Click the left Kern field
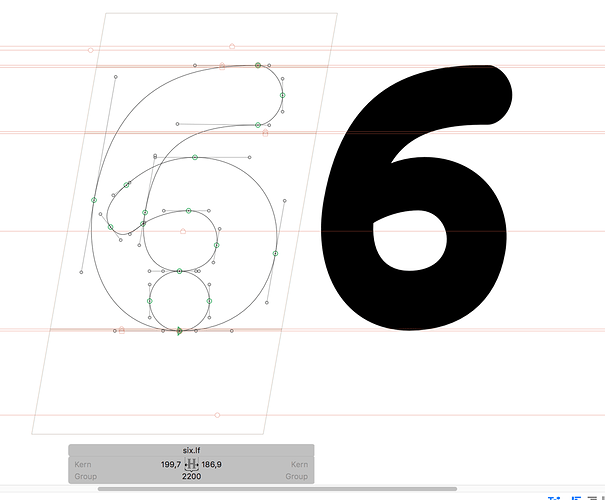The image size is (605, 500). 83,465
